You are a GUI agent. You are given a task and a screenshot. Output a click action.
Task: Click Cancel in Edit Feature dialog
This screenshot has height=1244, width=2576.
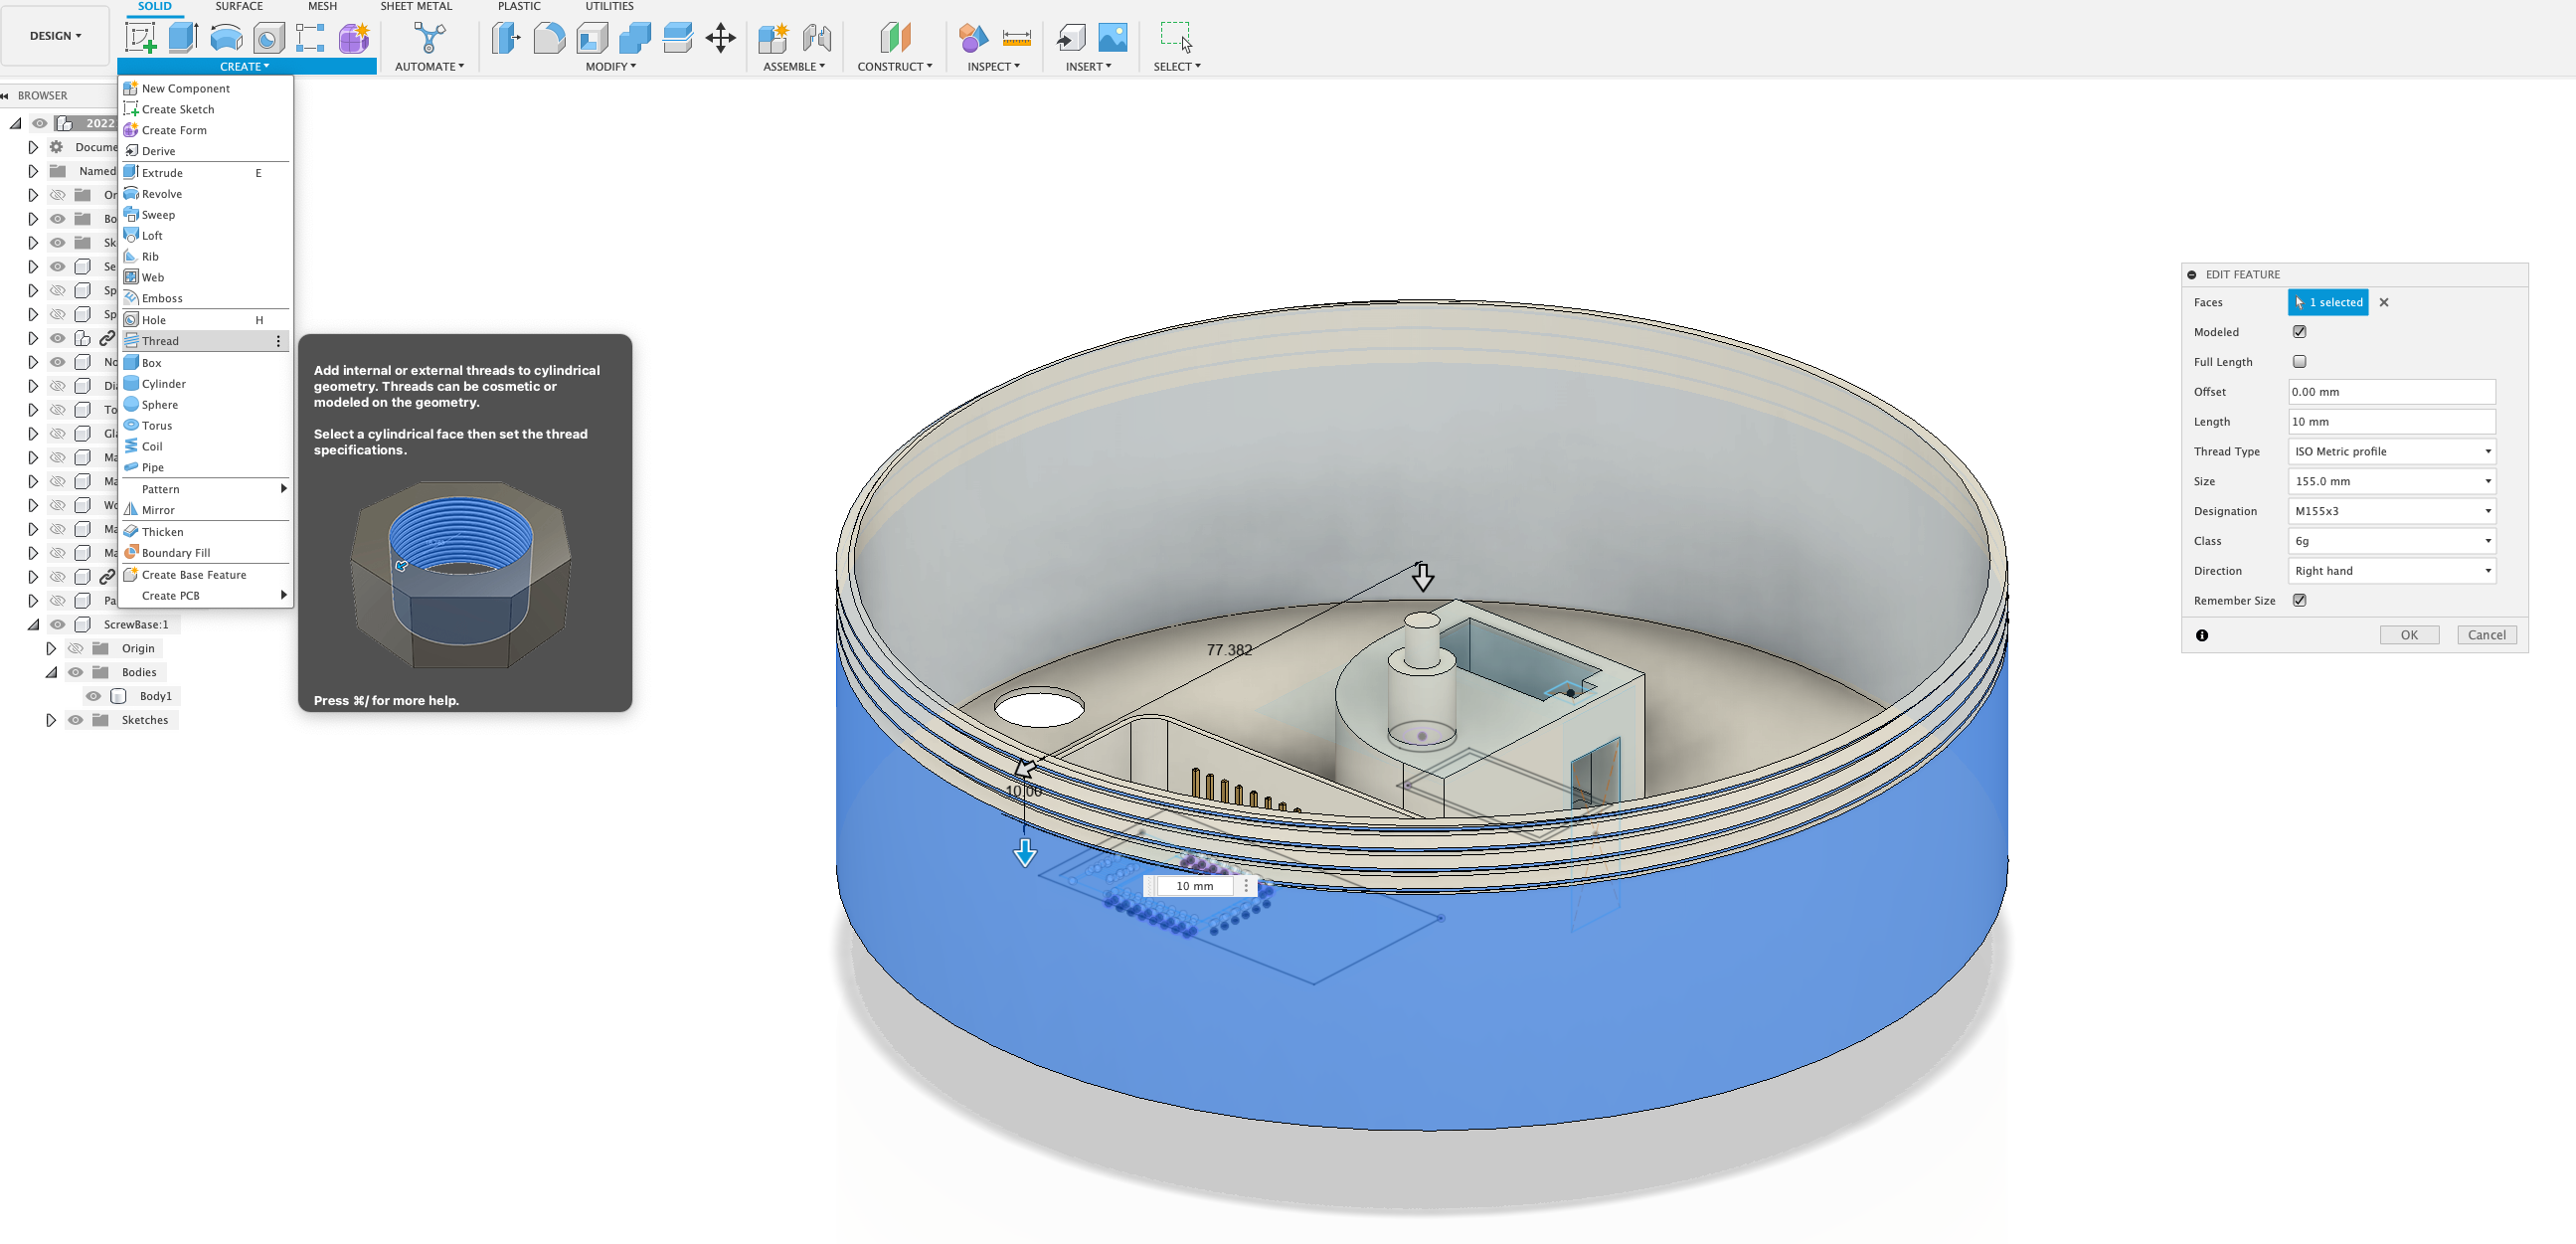pyautogui.click(x=2486, y=635)
